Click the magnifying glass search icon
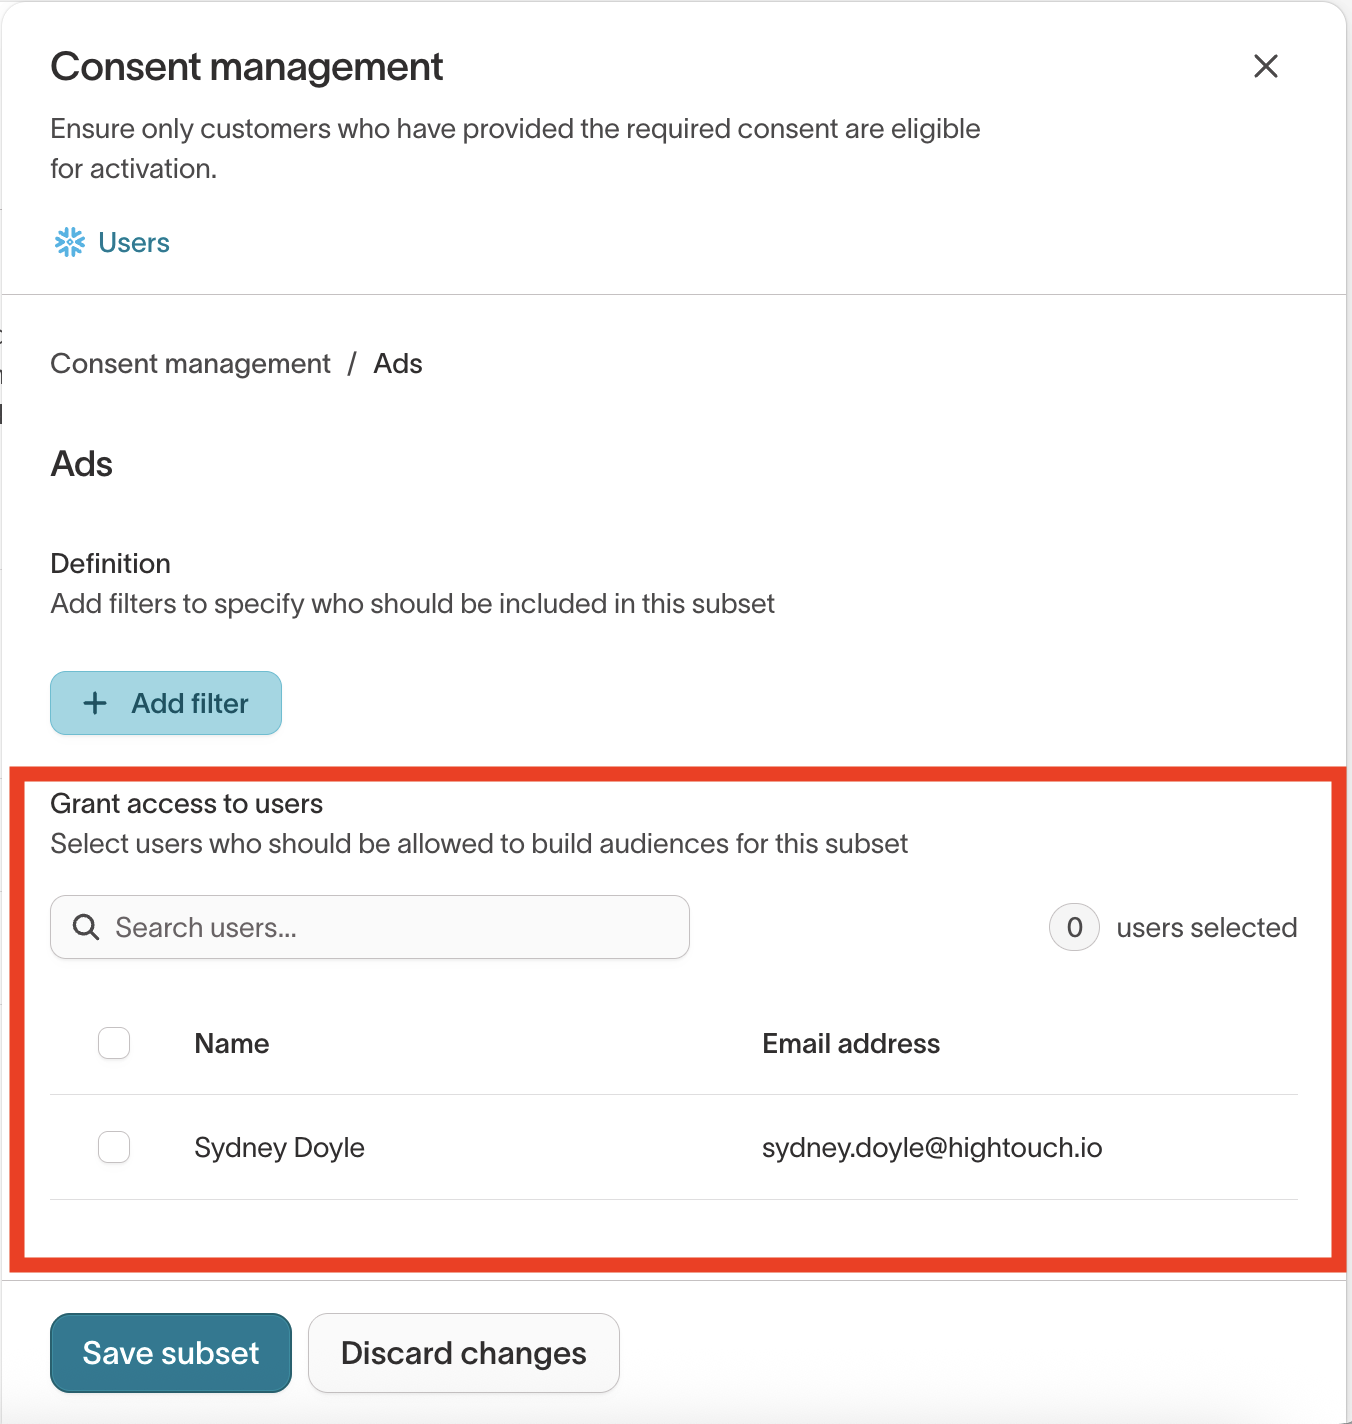This screenshot has height=1424, width=1352. pos(86,927)
